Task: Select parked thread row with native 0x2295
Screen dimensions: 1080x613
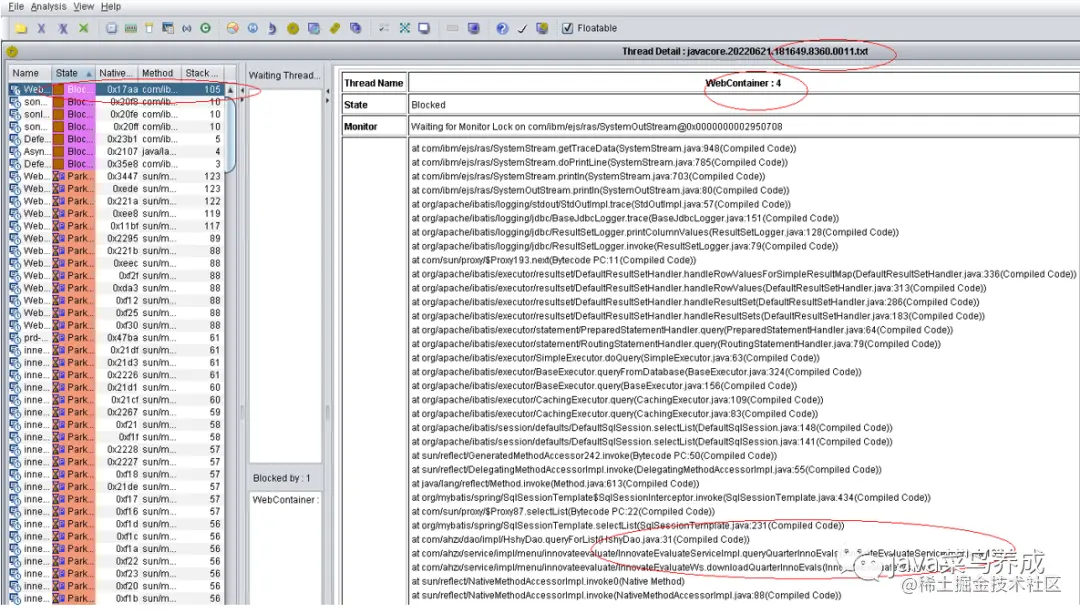Action: pos(116,238)
